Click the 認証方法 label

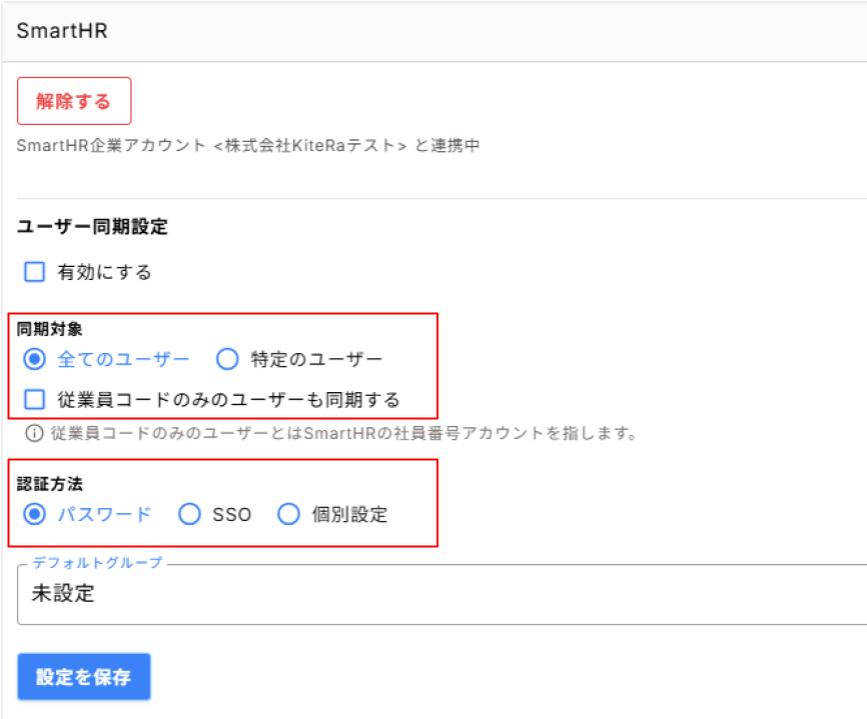tap(49, 484)
